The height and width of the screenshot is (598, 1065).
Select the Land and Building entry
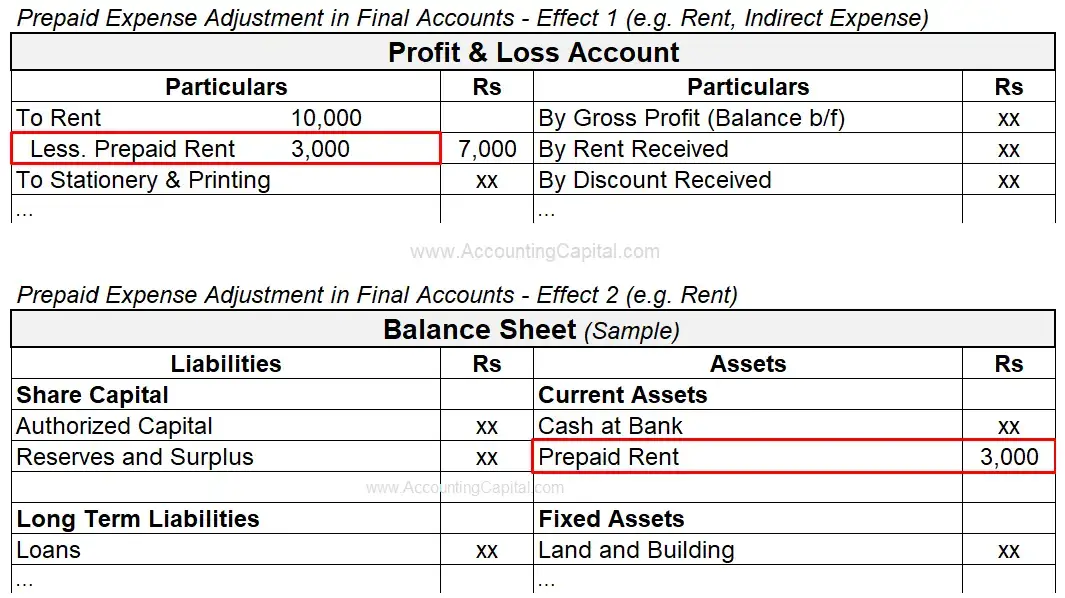tap(636, 550)
